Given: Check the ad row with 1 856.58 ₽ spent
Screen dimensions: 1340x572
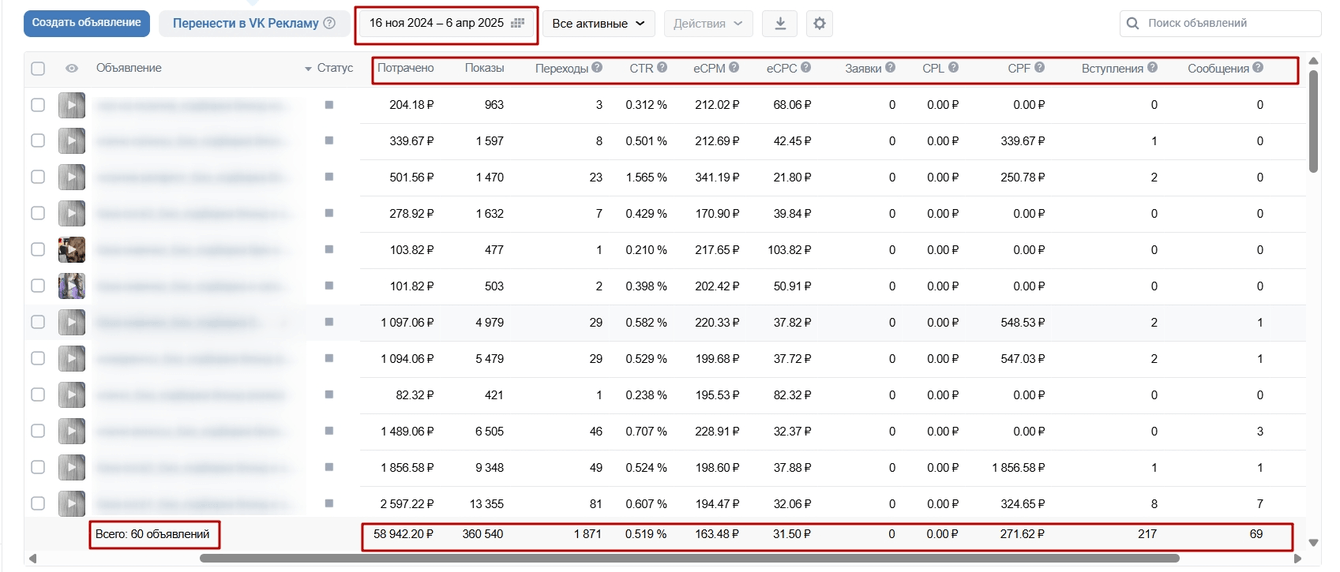Looking at the screenshot, I should click(x=38, y=467).
